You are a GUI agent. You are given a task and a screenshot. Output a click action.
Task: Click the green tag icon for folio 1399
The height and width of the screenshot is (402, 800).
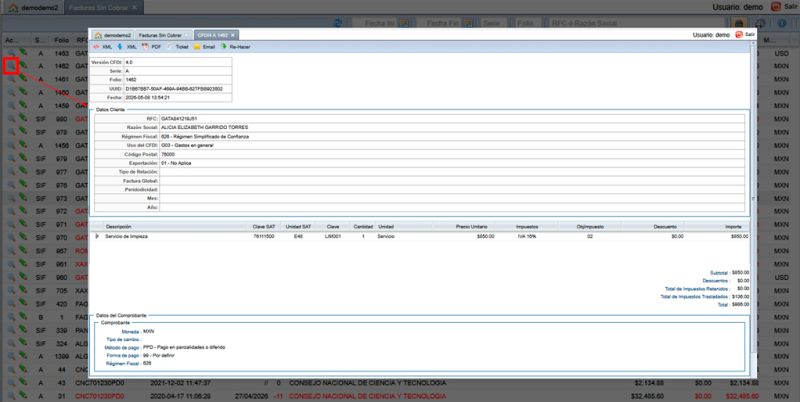coord(23,356)
